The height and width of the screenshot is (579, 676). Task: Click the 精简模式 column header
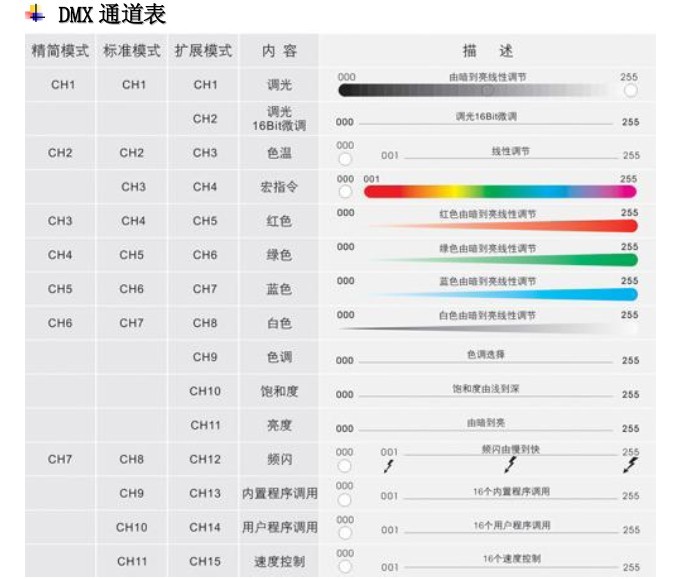click(60, 51)
